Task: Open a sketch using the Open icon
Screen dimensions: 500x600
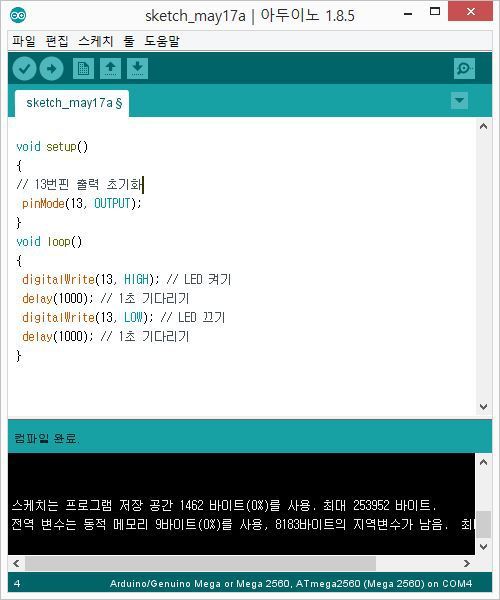Action: click(111, 68)
